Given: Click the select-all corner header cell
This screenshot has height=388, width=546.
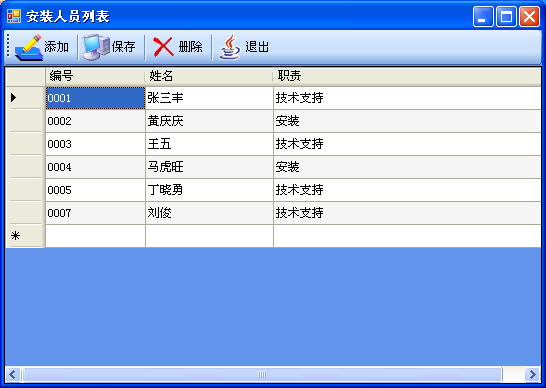Looking at the screenshot, I should tap(25, 77).
